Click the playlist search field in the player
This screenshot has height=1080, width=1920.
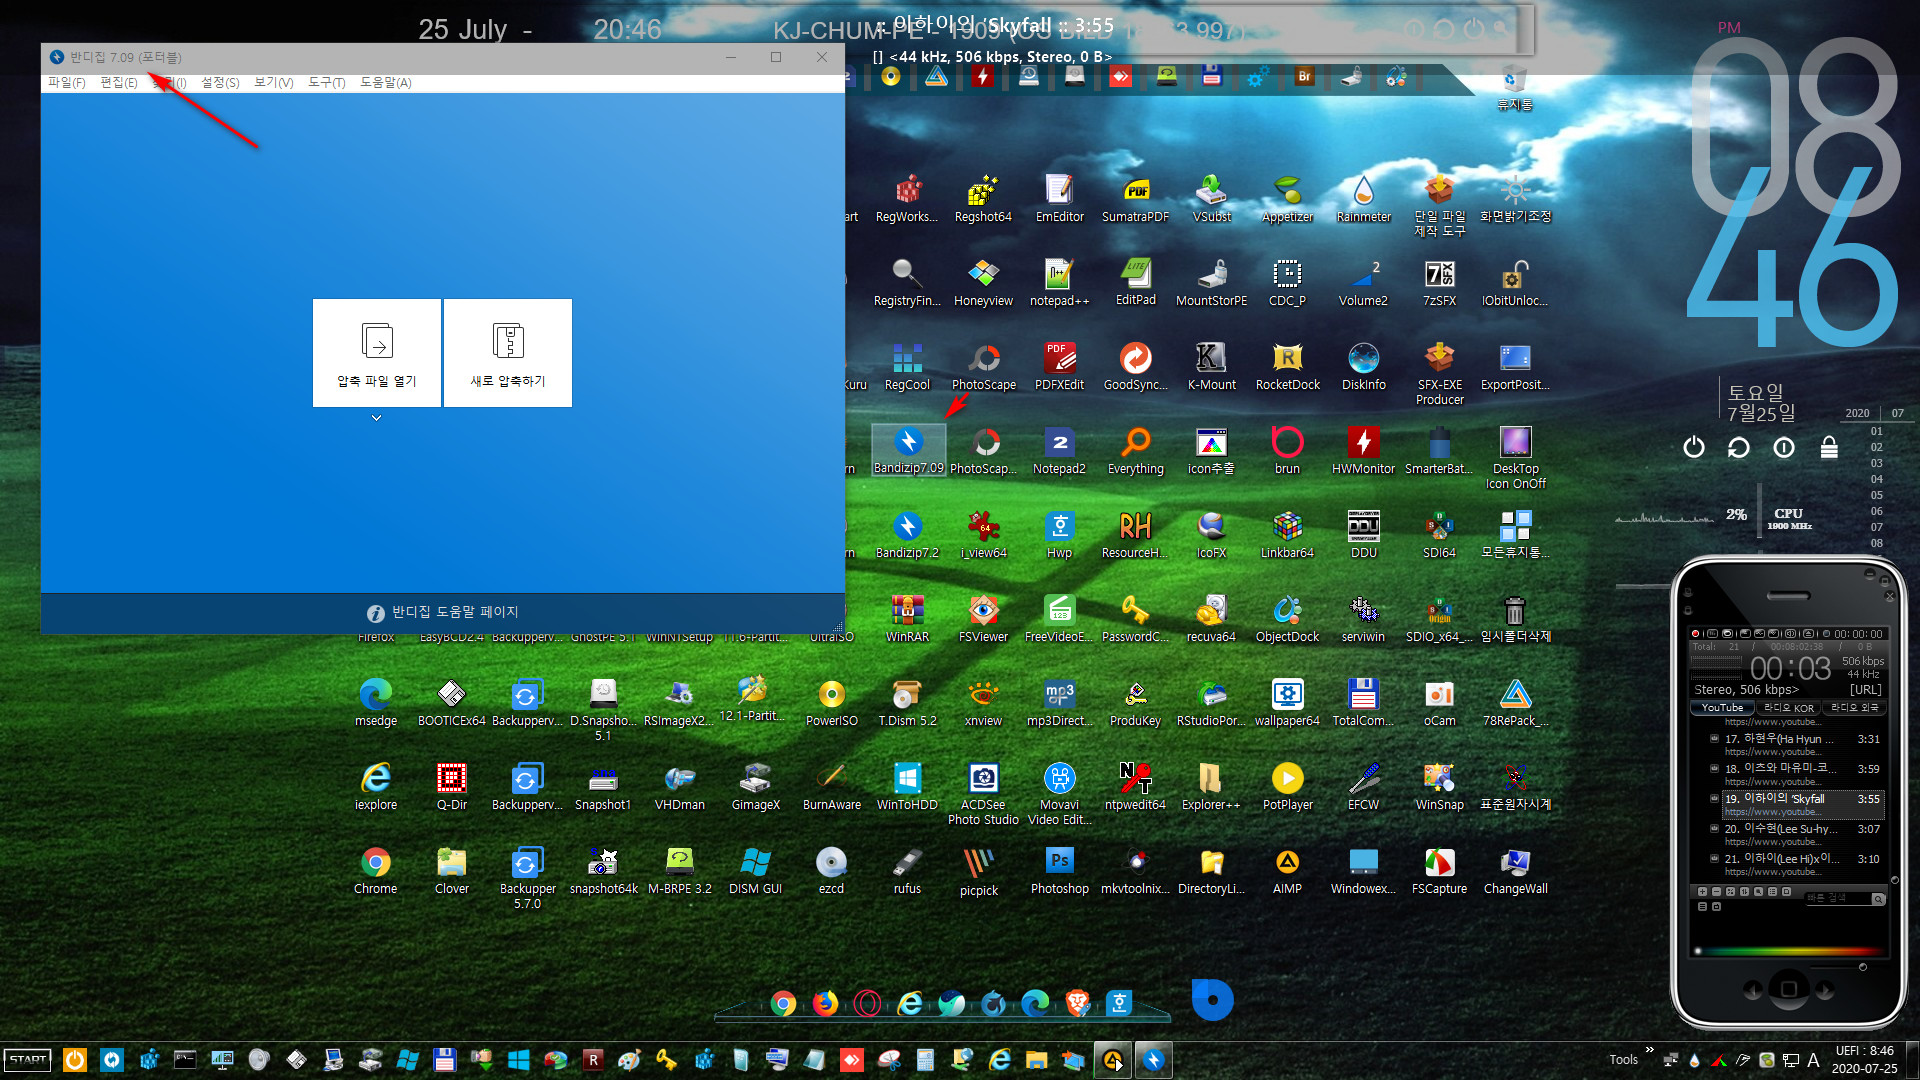(1838, 899)
